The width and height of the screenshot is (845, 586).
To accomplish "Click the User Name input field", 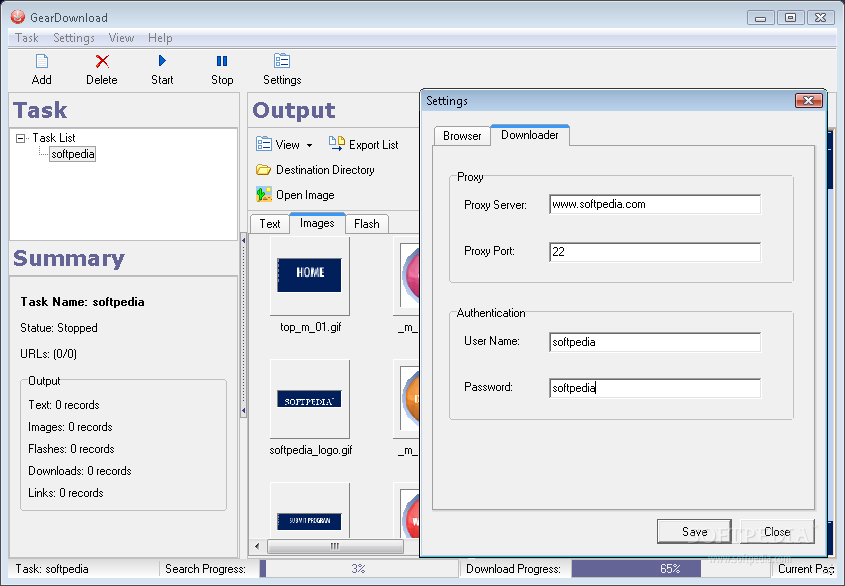I will pos(655,342).
